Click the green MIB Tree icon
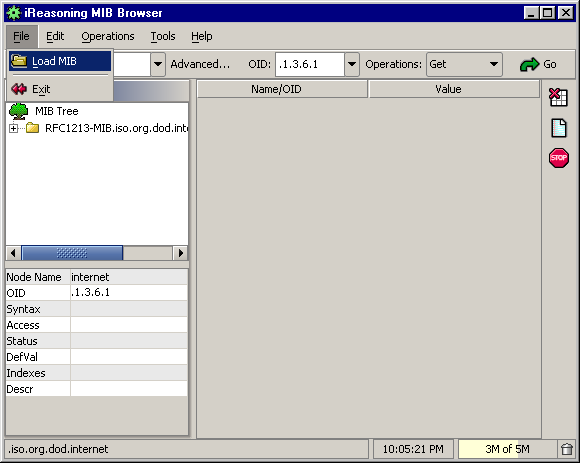Image resolution: width=580 pixels, height=463 pixels. click(18, 111)
